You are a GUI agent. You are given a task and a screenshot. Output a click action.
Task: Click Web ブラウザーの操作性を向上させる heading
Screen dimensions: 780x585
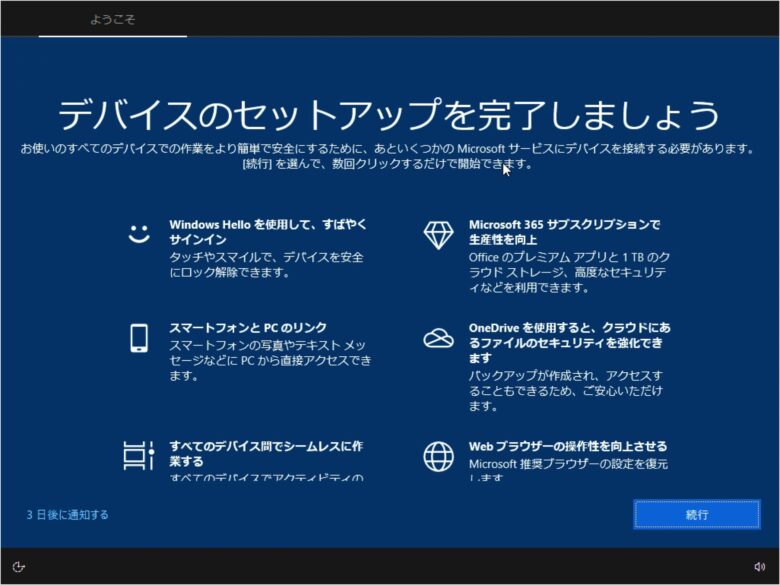tap(568, 446)
